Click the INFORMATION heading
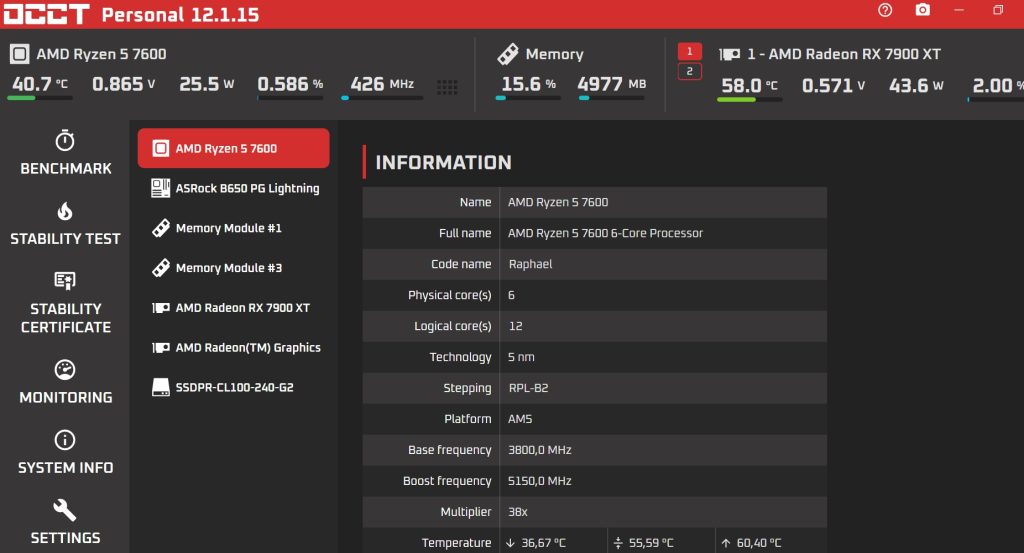The image size is (1024, 553). click(x=443, y=163)
